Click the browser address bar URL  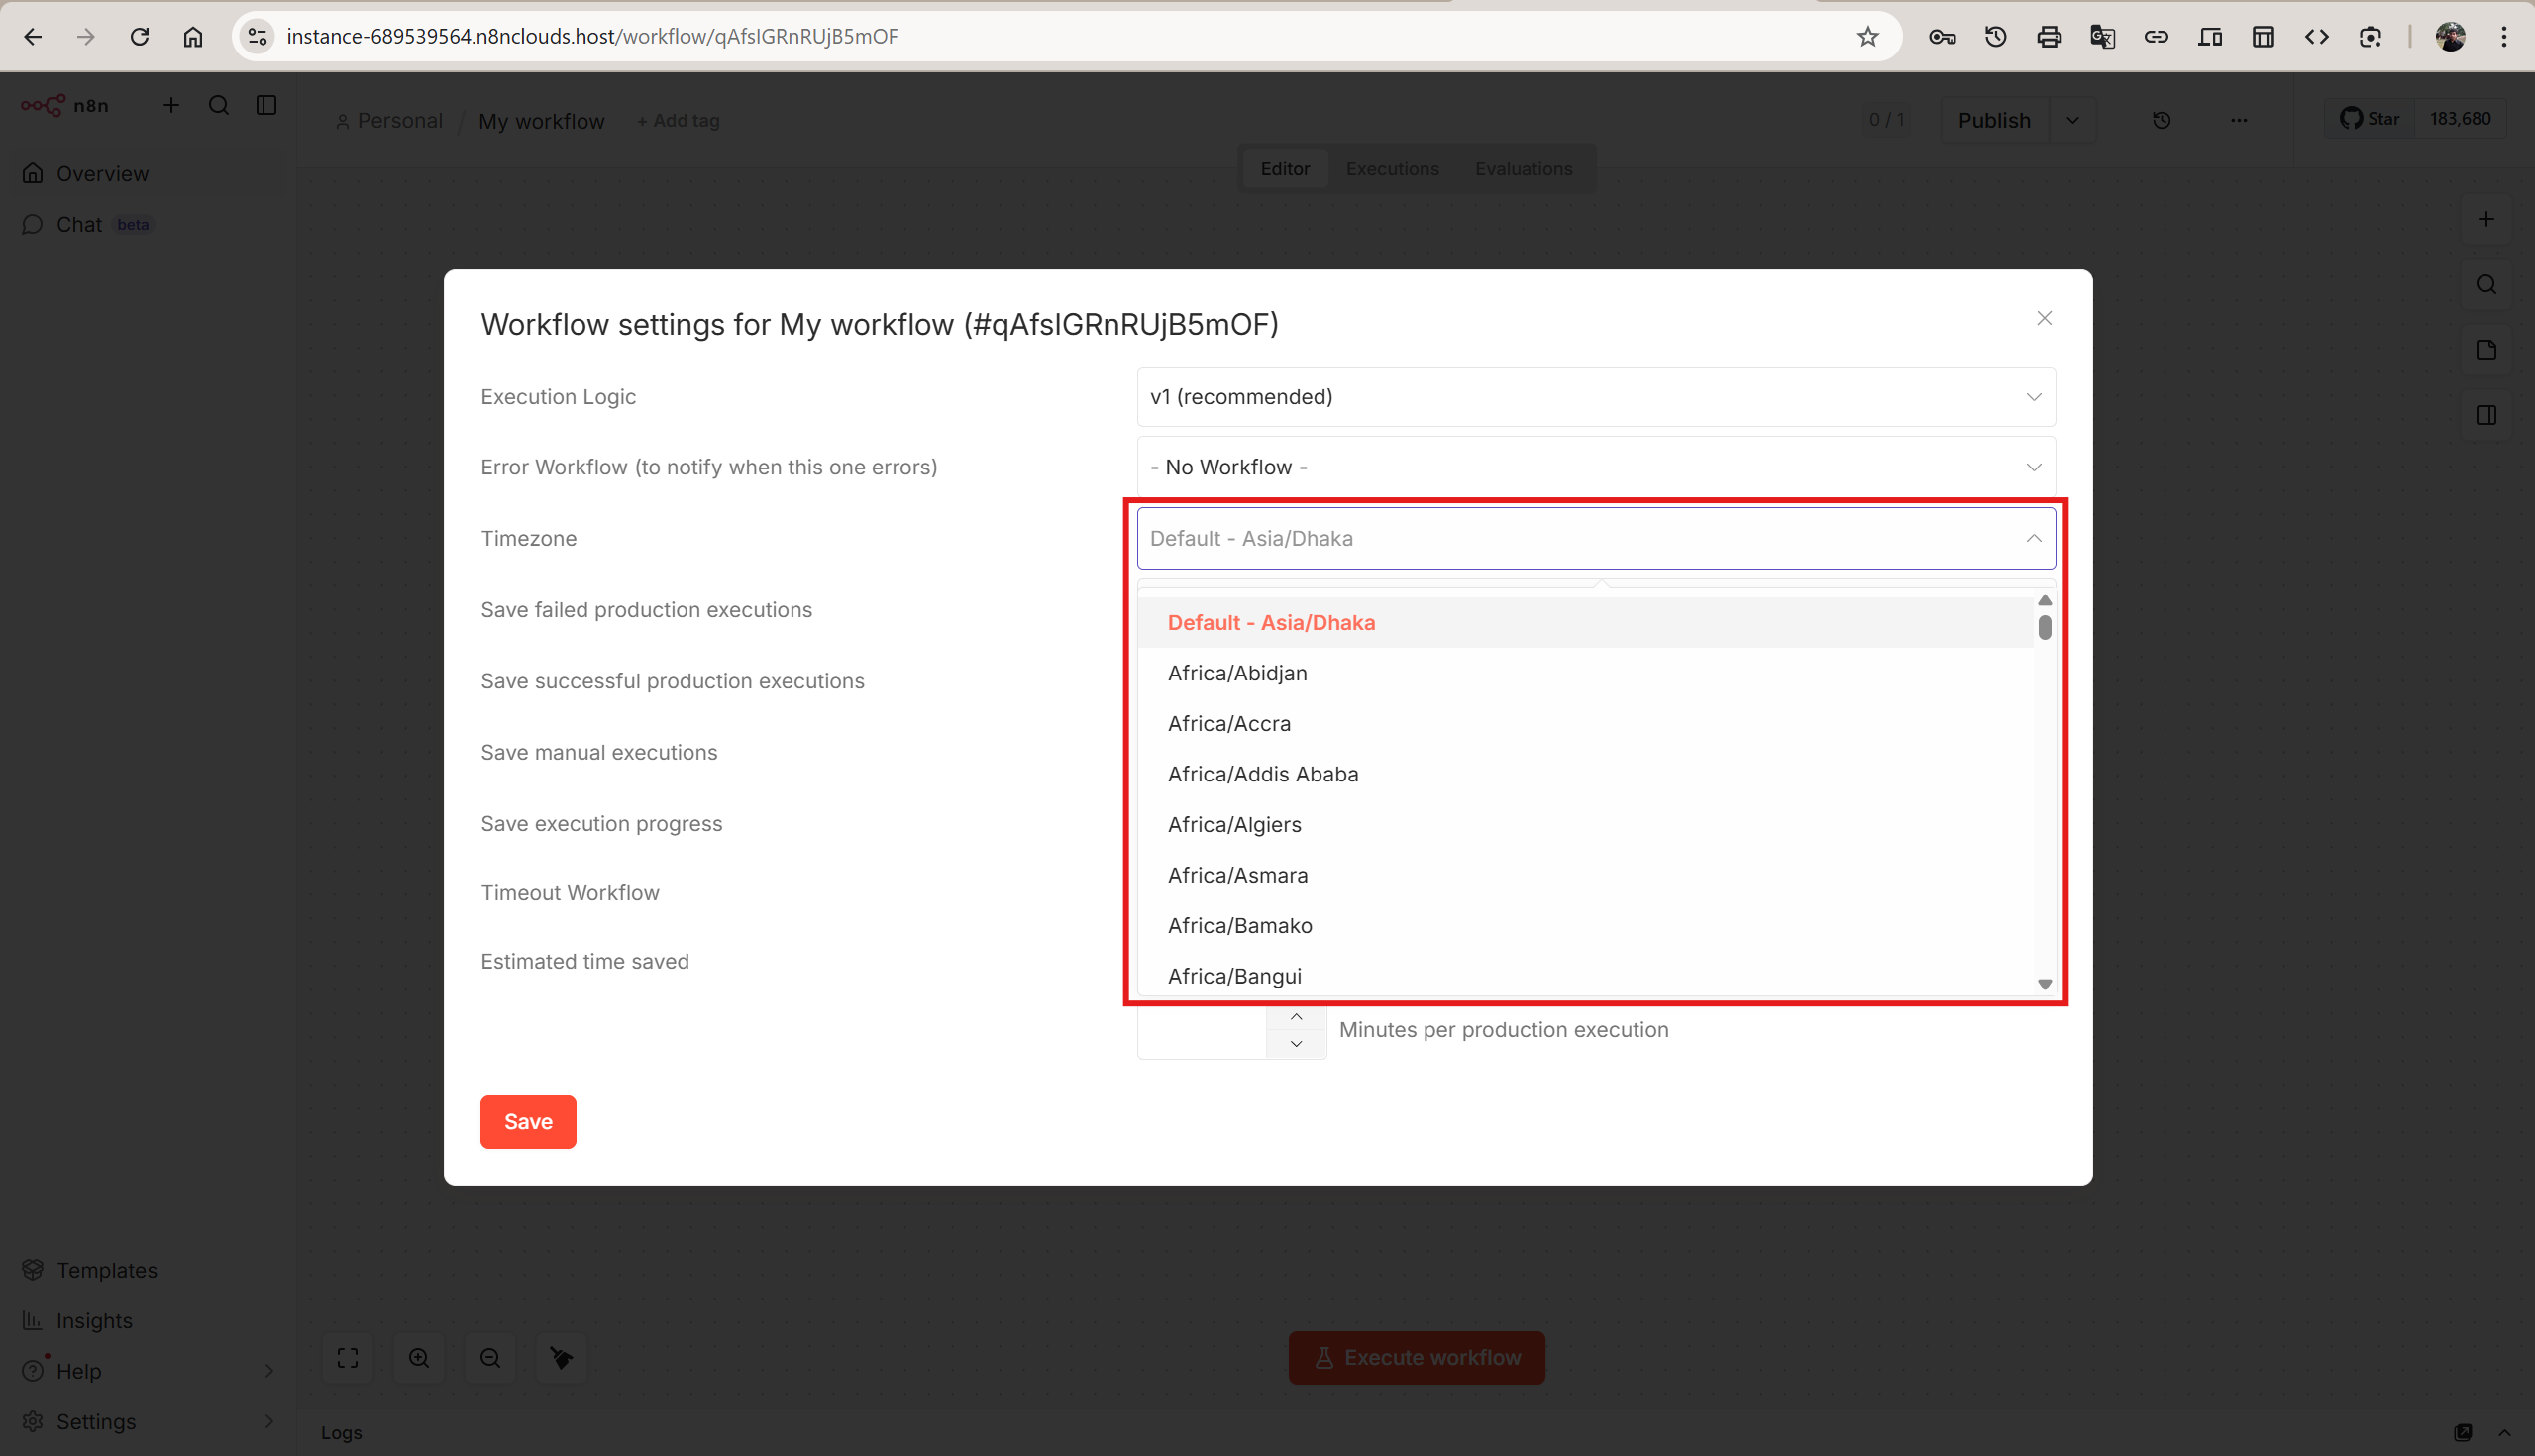[592, 37]
